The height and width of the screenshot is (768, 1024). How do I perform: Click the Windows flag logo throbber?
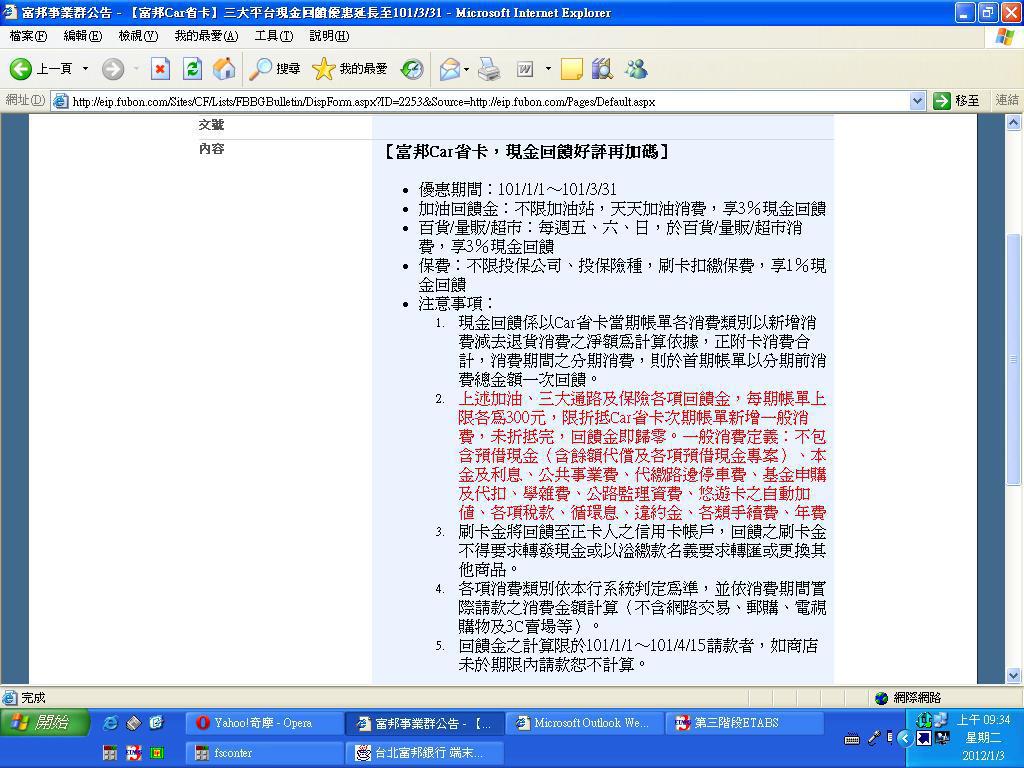1005,37
